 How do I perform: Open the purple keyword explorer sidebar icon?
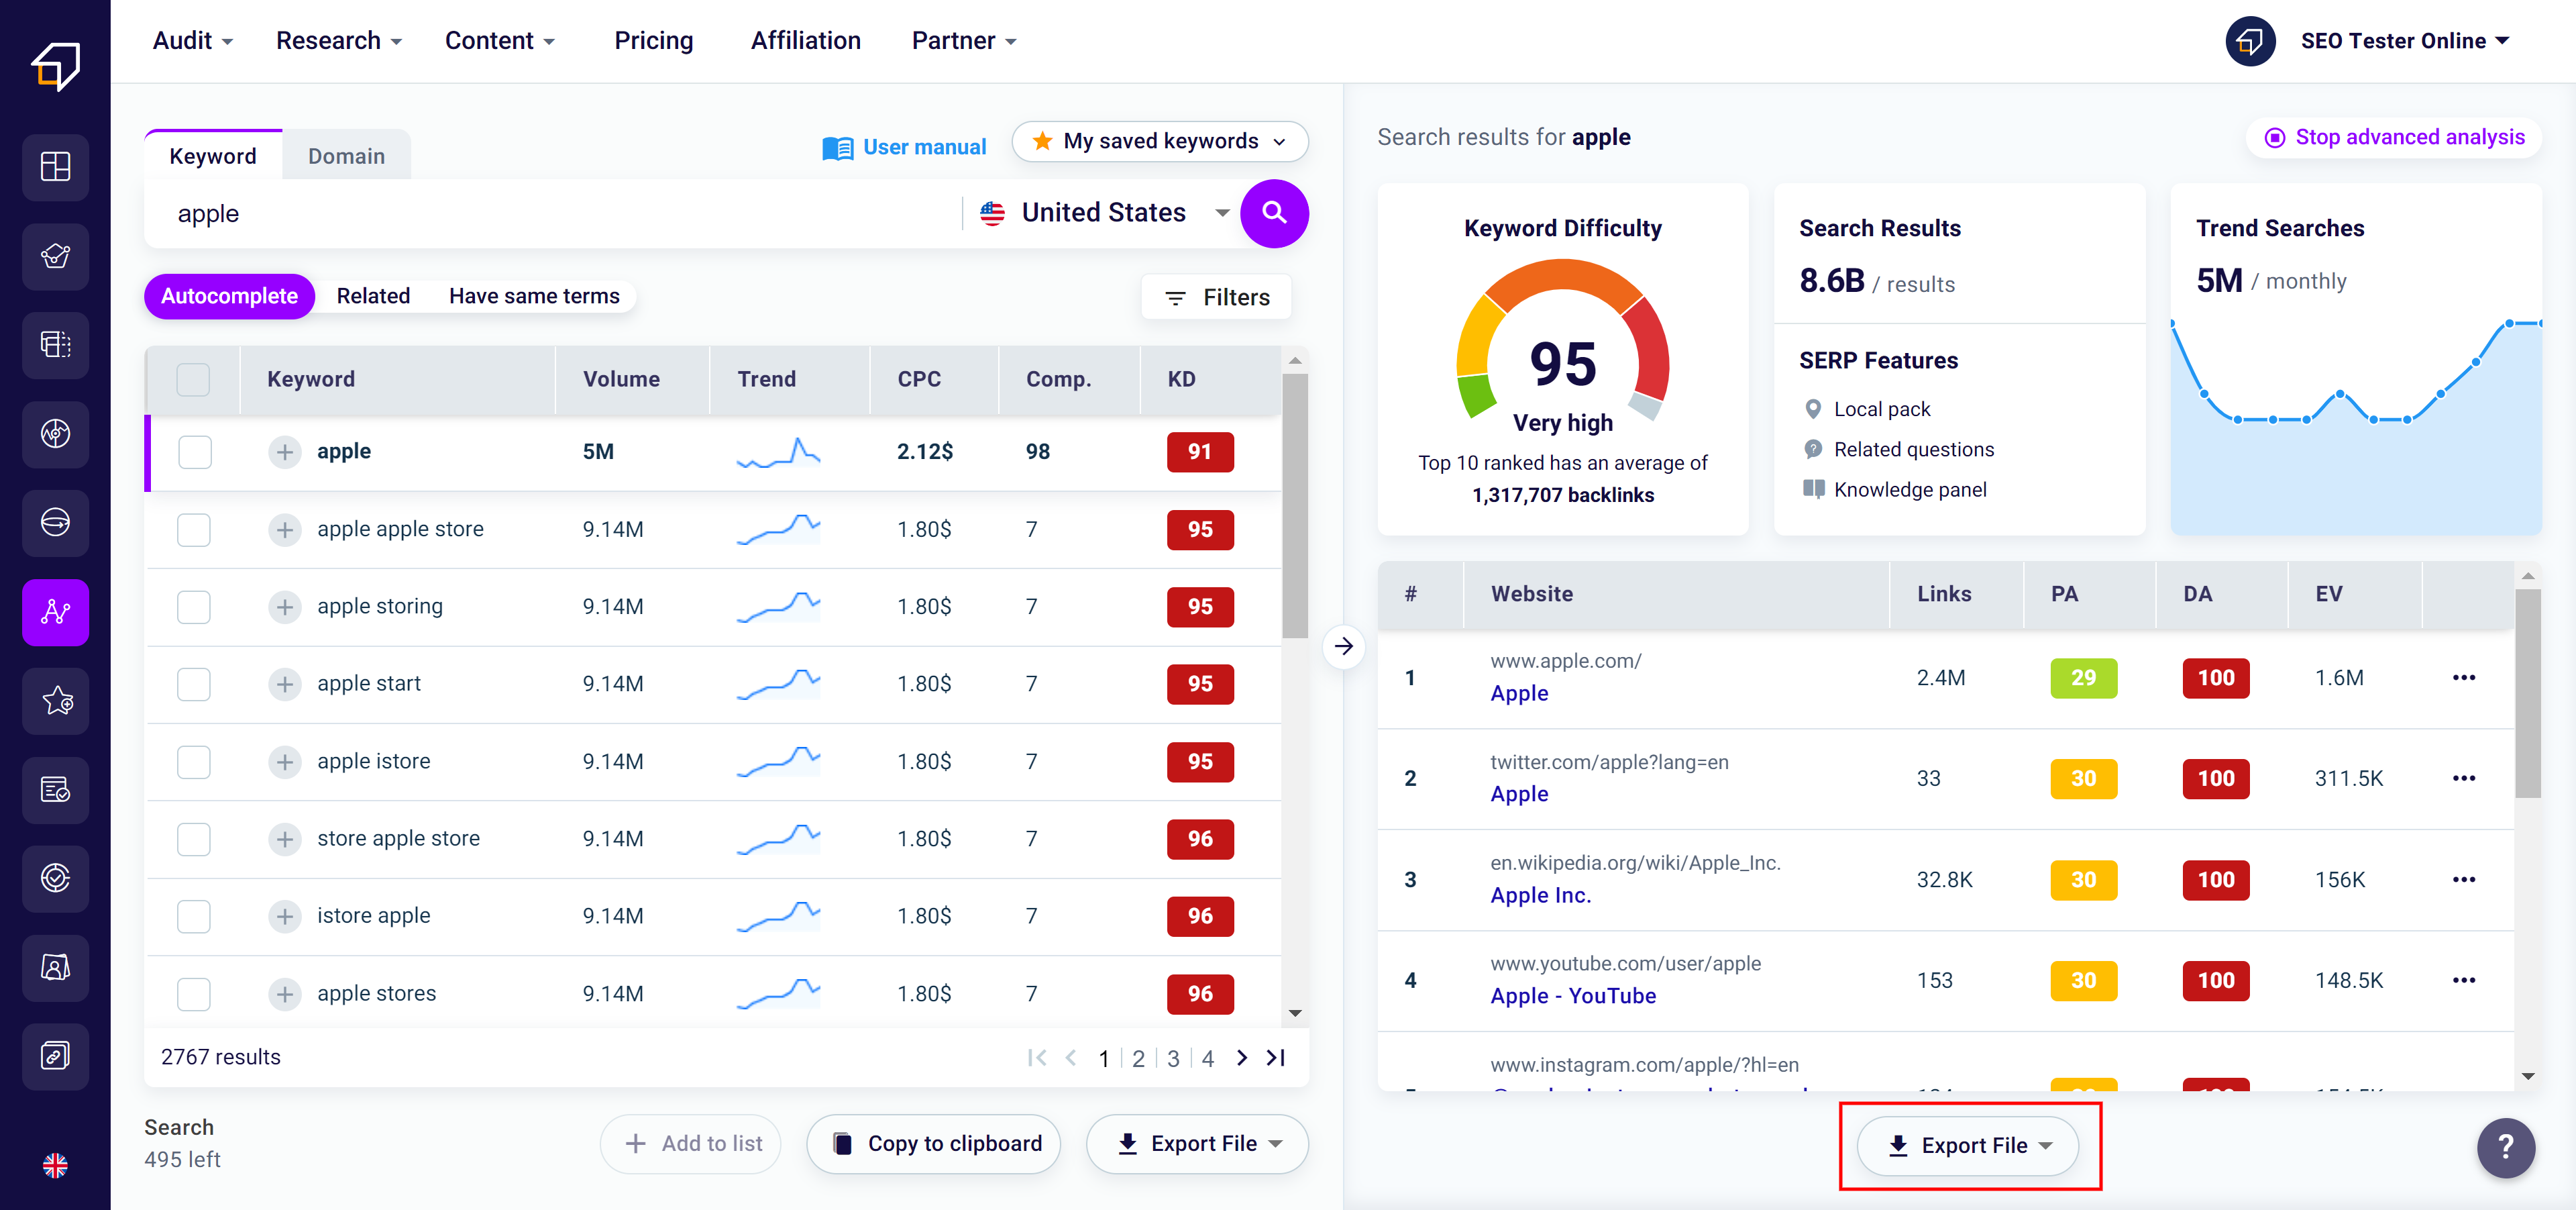point(55,612)
